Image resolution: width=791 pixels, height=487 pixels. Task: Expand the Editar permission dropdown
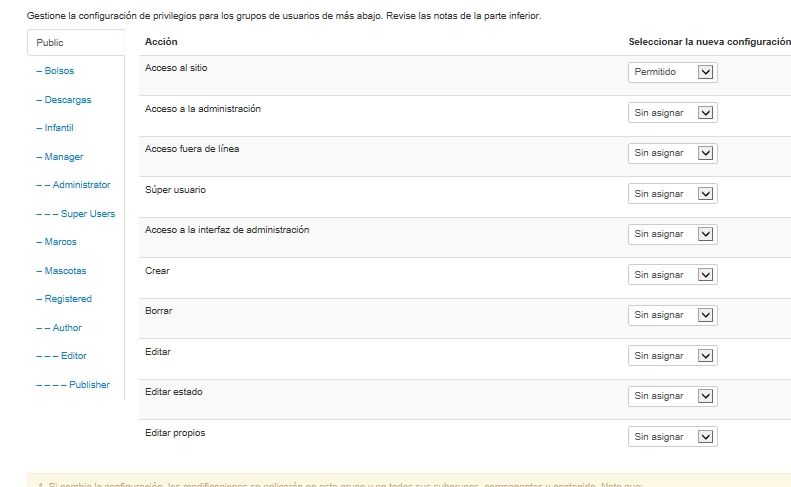click(x=672, y=356)
